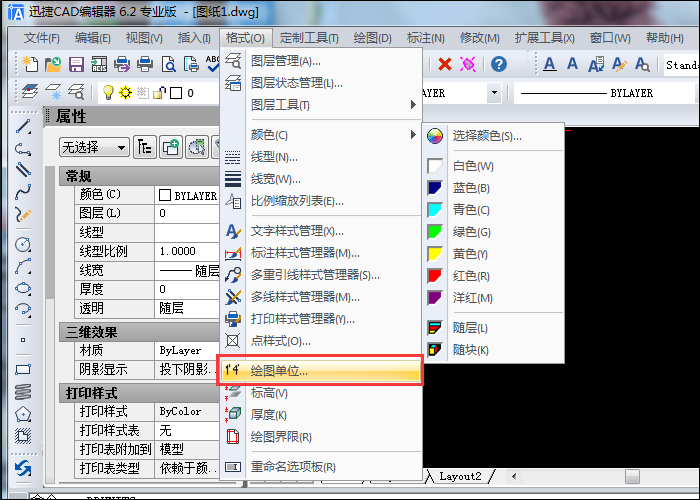
Task: Choose 随层(L) ByLayer color option
Action: (x=493, y=328)
